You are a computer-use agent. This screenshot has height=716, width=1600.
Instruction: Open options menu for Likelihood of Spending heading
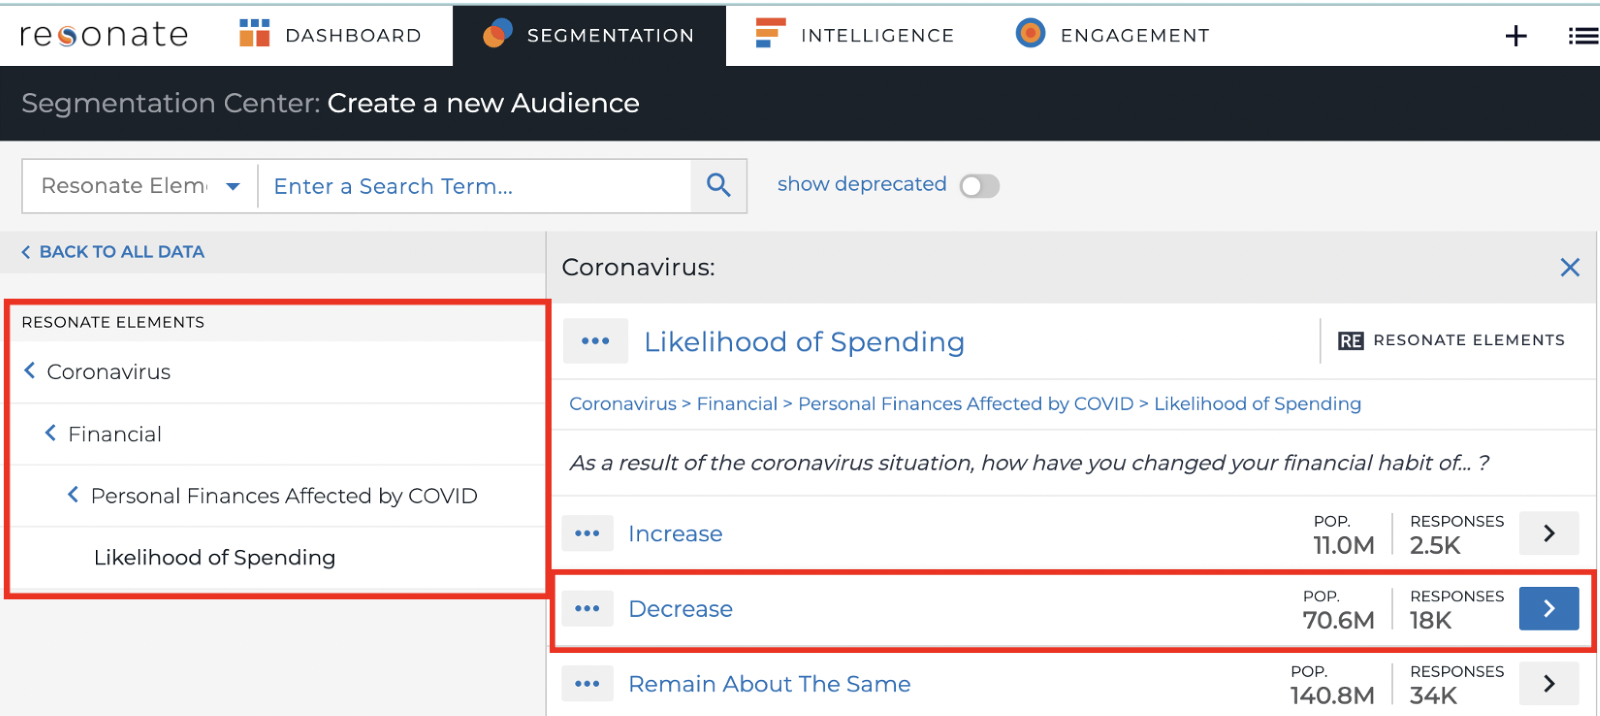[595, 341]
